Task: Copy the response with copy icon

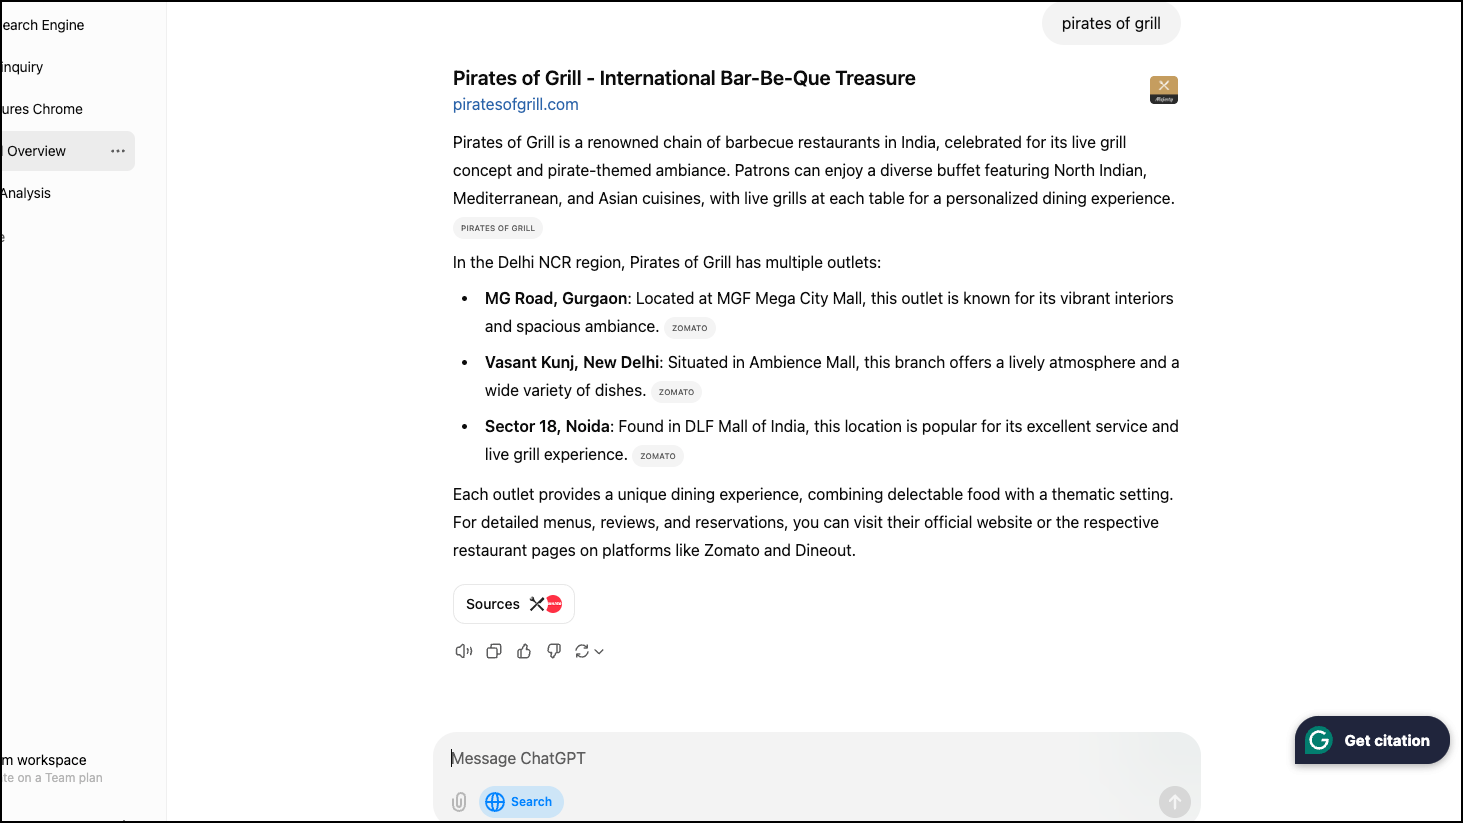Action: 494,651
